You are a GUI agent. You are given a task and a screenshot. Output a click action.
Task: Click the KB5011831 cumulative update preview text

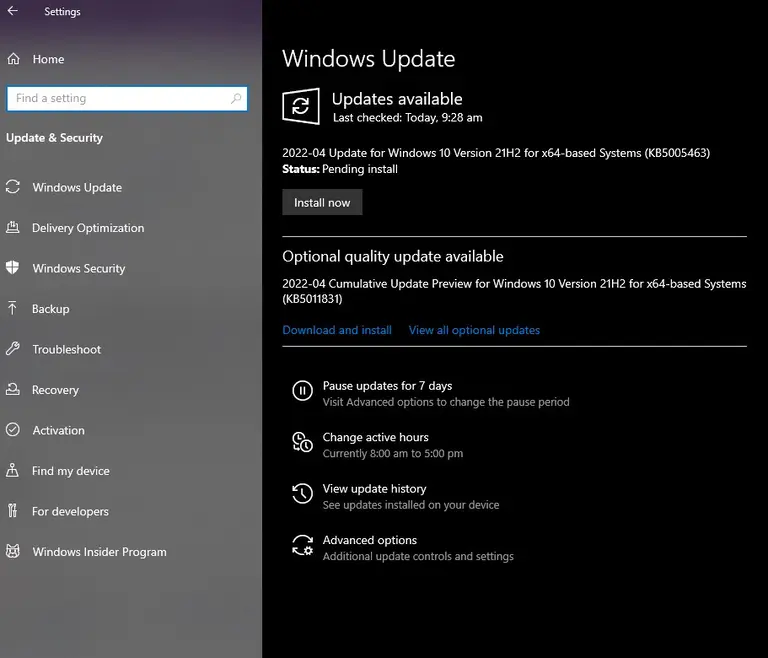click(514, 291)
